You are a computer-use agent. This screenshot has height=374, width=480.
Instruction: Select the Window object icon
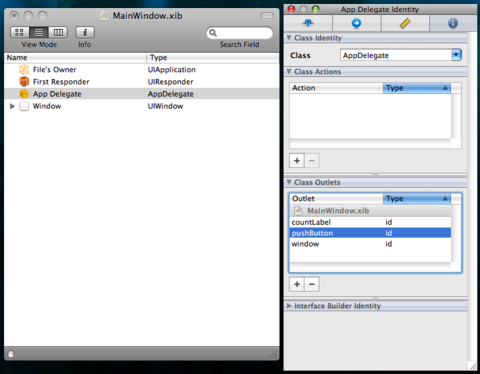coord(24,106)
